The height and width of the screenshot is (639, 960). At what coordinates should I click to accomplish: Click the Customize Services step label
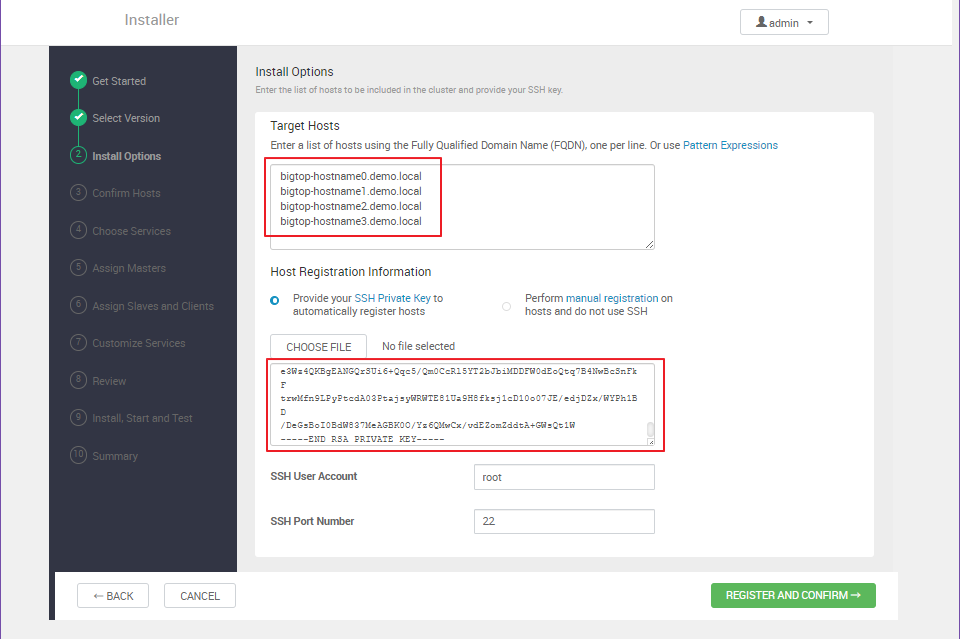pos(139,343)
